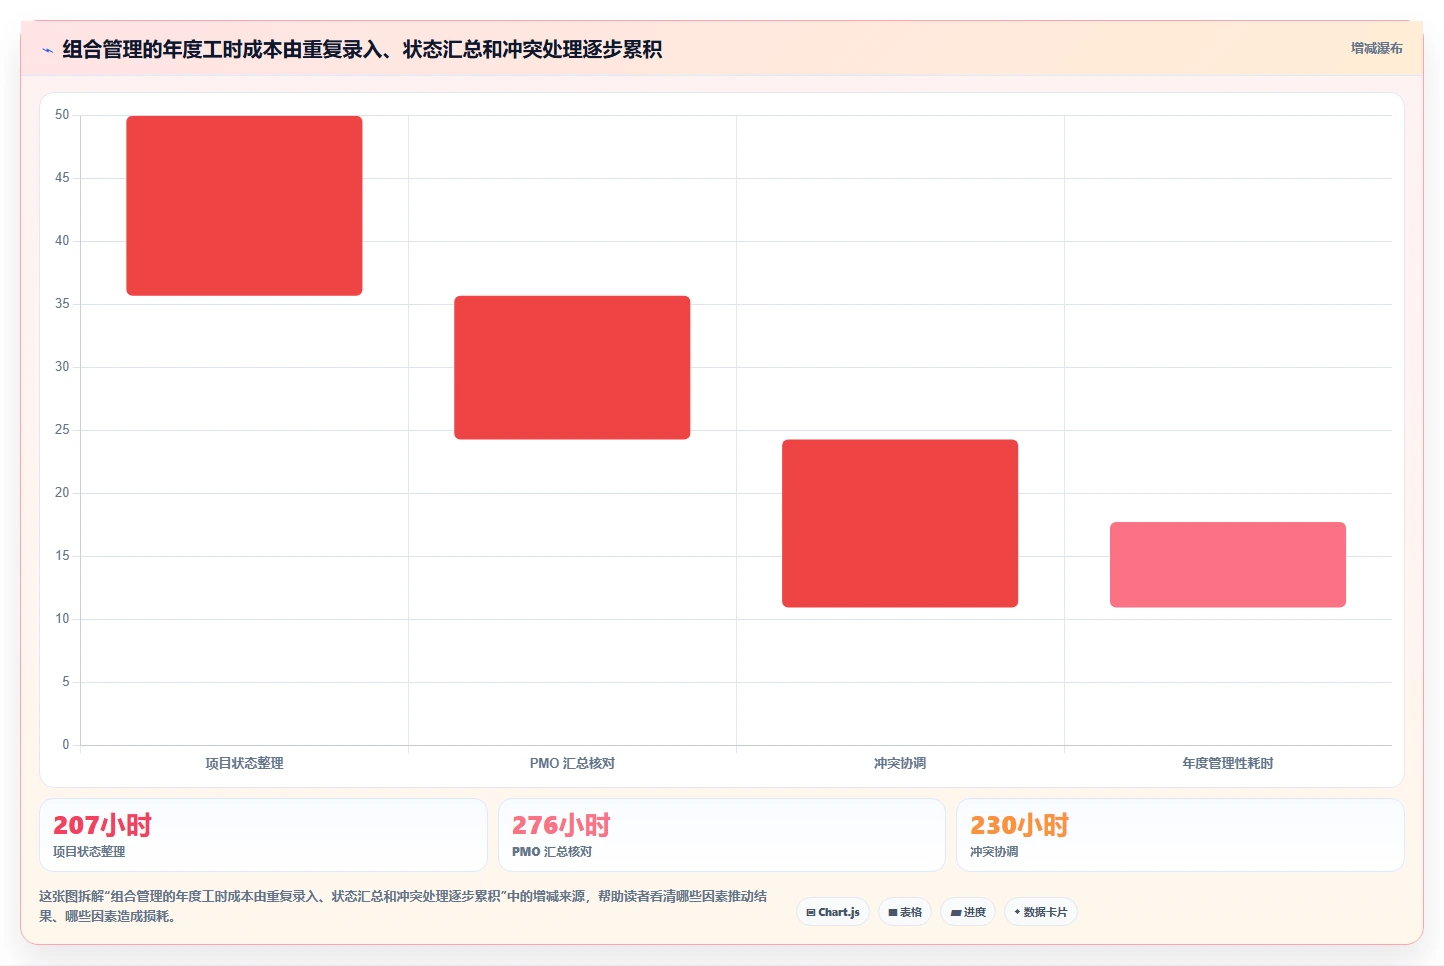Click the 冲突协调 x-axis label
This screenshot has width=1444, height=966.
(900, 763)
